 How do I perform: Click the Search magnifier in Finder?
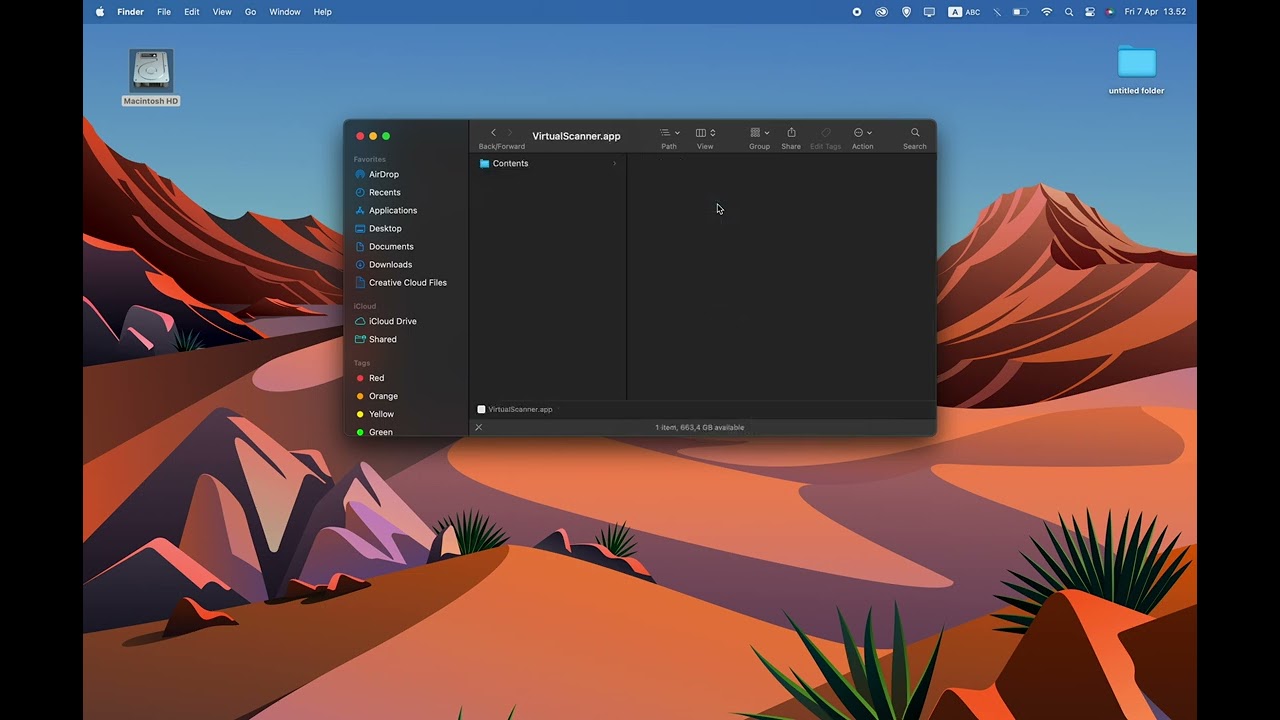click(915, 133)
